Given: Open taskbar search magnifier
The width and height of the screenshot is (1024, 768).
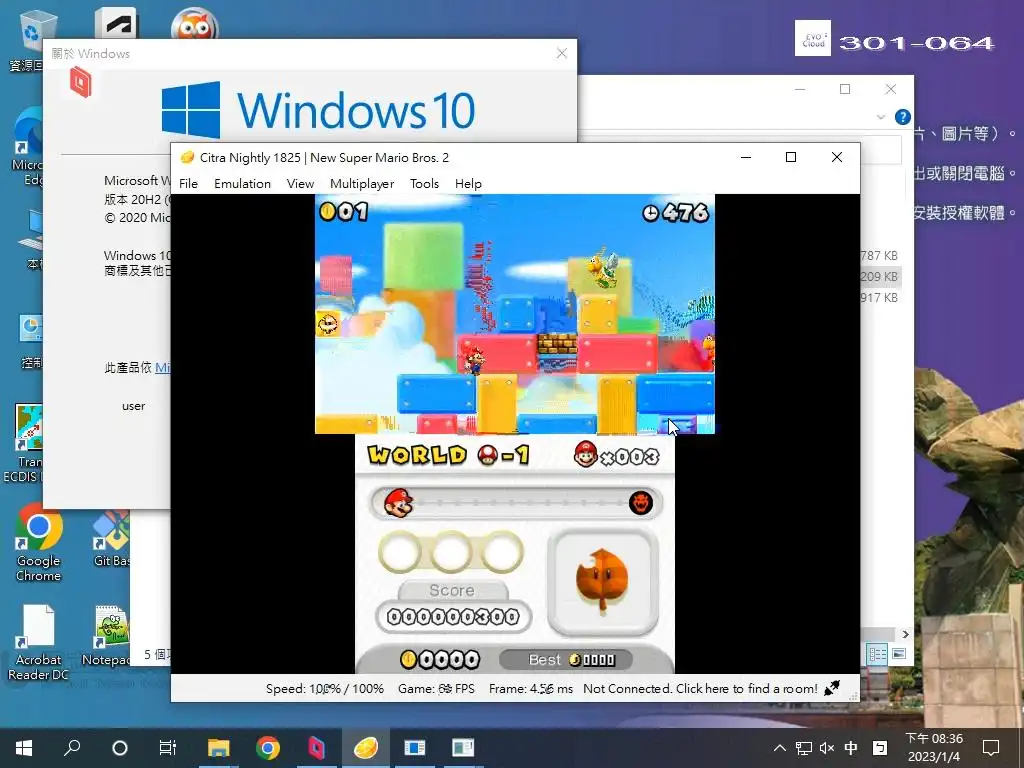Looking at the screenshot, I should (72, 748).
